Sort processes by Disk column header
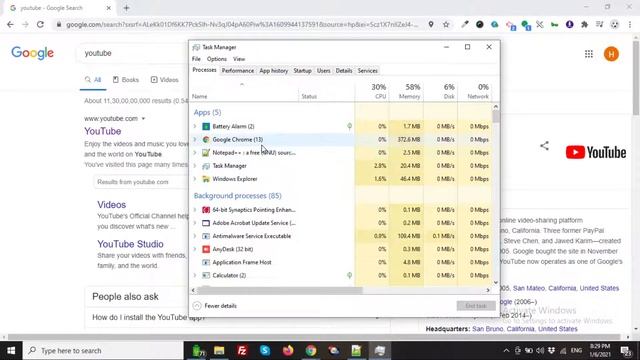This screenshot has height=360, width=640. point(441,91)
